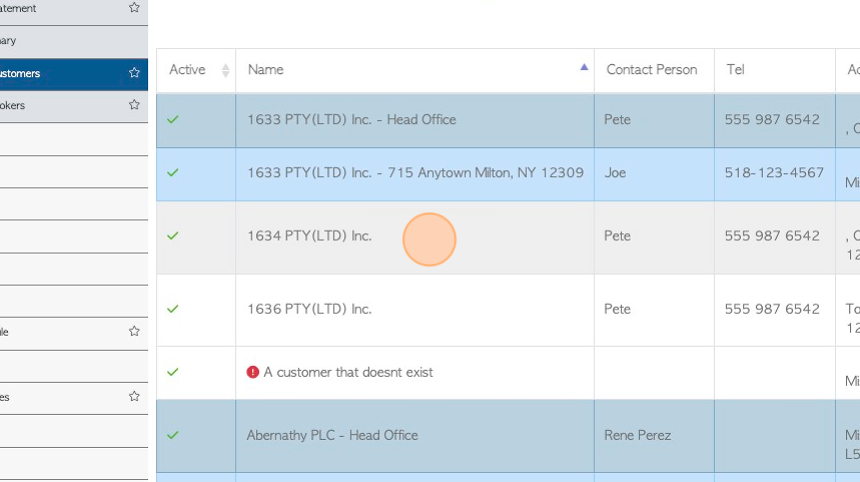
Task: Open customer 1633 PTY(LTD) Inc. - Head Office
Action: coord(352,120)
